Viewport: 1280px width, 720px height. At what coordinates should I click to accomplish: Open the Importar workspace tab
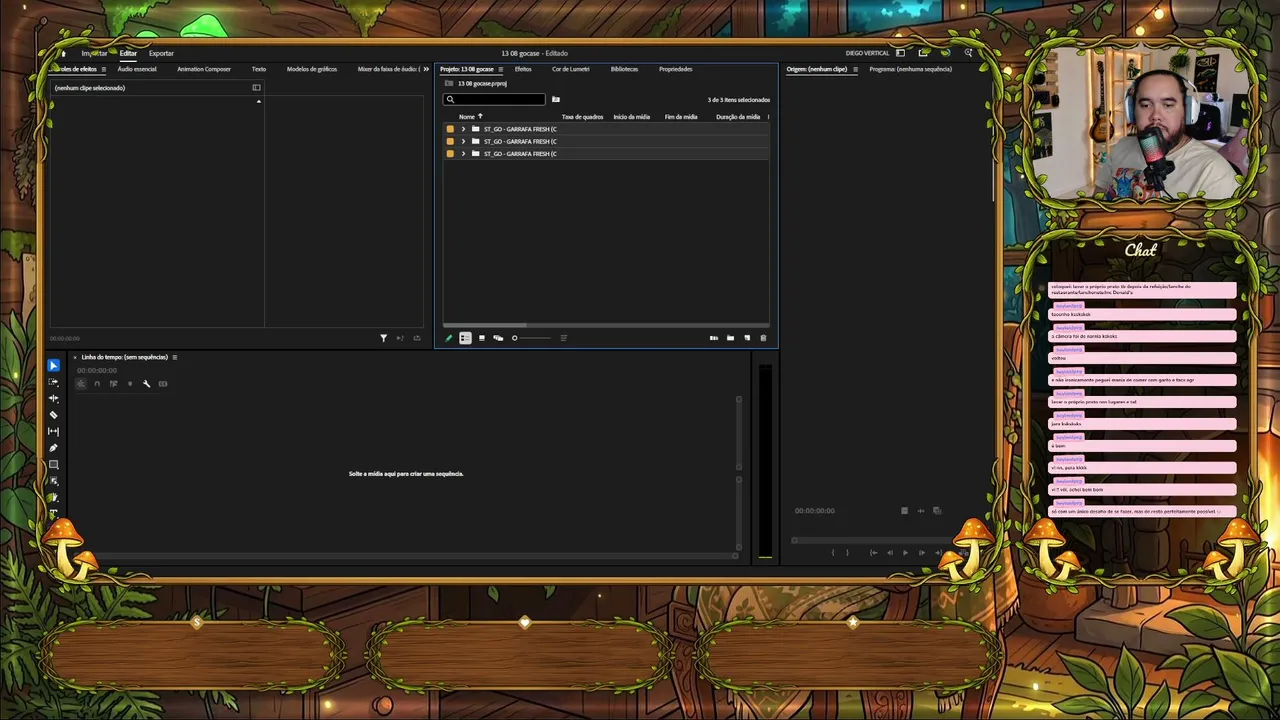94,53
